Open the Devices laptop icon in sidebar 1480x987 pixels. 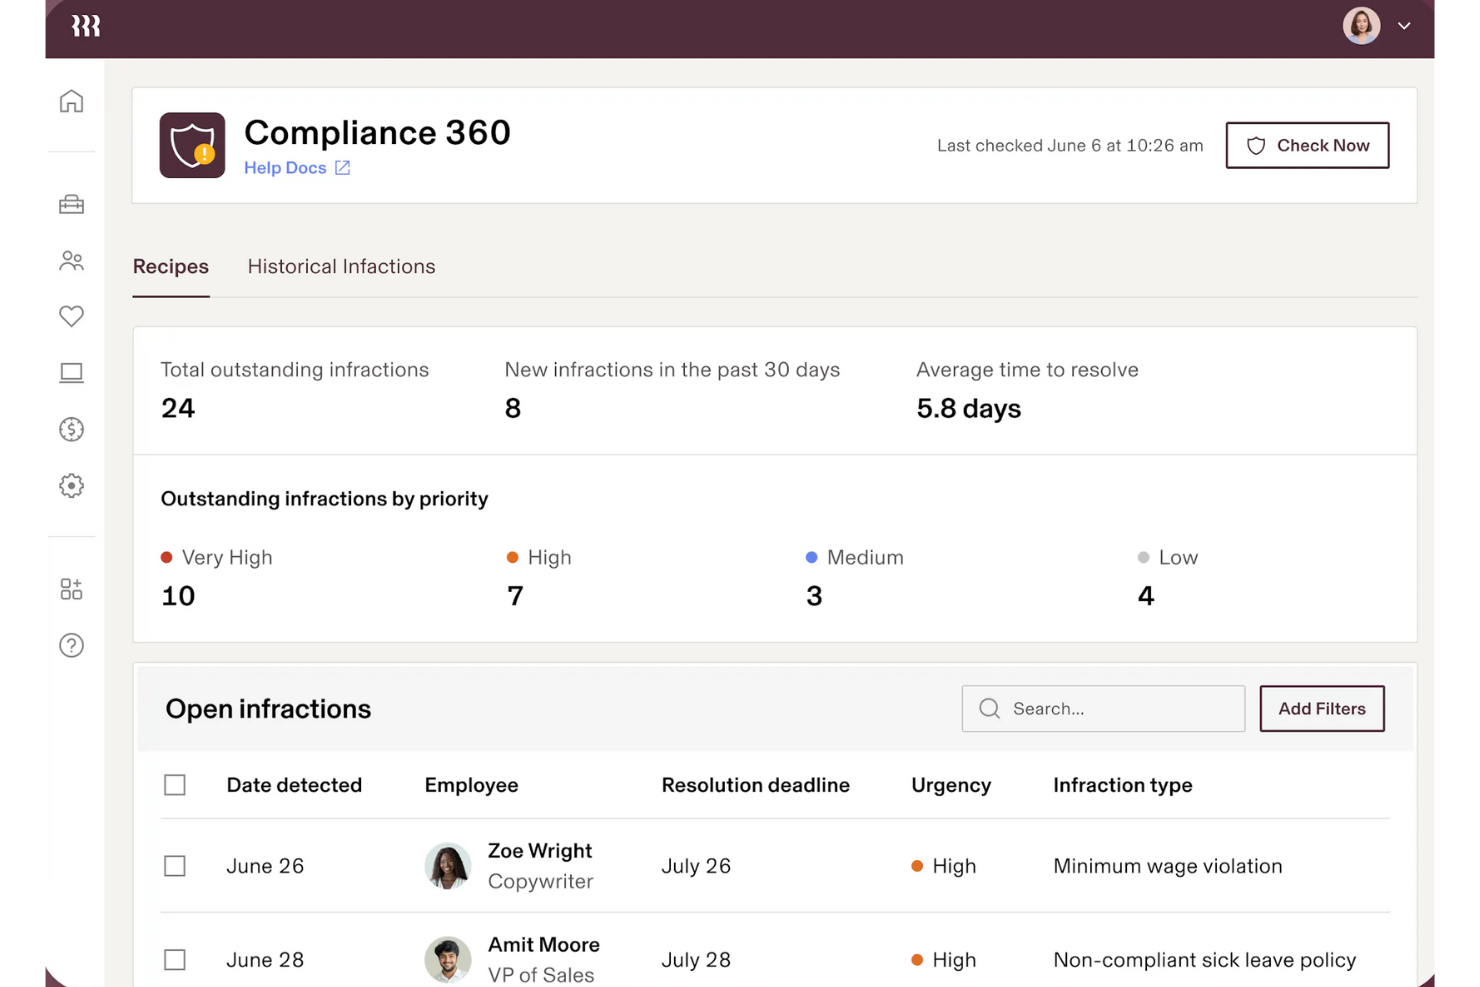71,372
